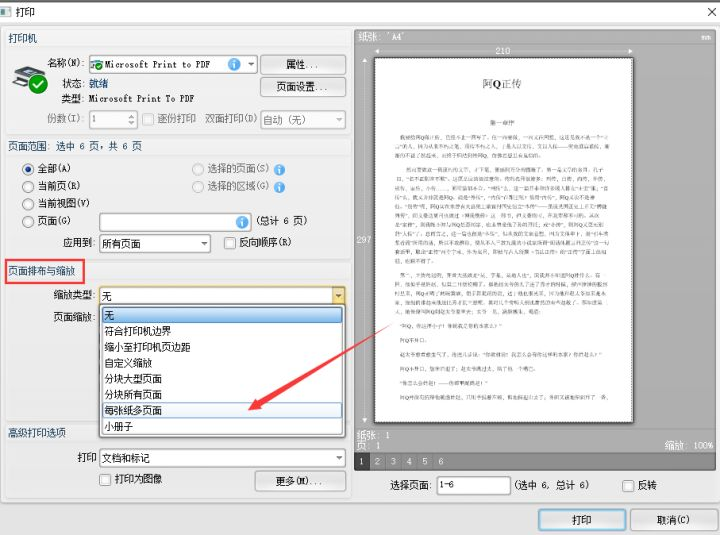Click the 打印 button

pyautogui.click(x=582, y=520)
